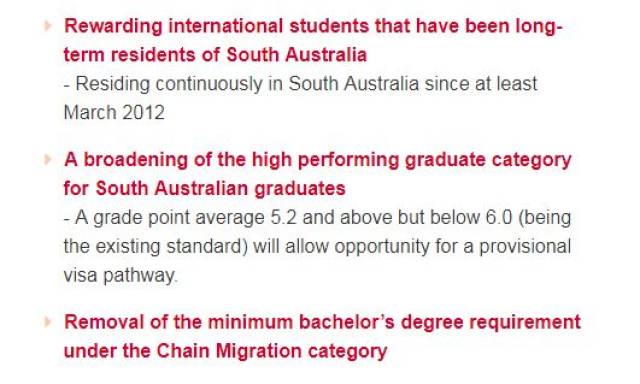Viewport: 640px width, 384px height.
Task: Click the 'the existing standard)' text
Action: click(x=156, y=246)
